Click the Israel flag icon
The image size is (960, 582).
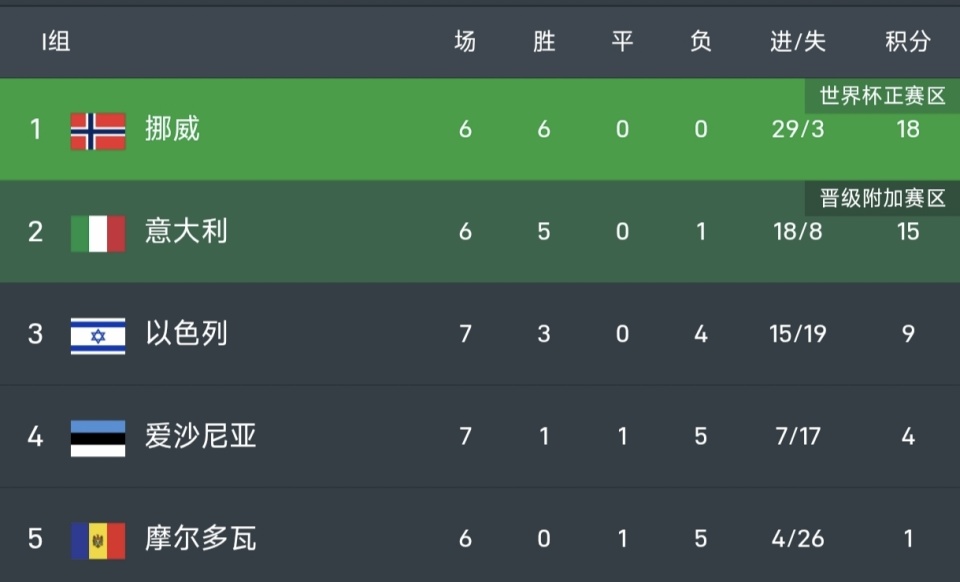[98, 335]
